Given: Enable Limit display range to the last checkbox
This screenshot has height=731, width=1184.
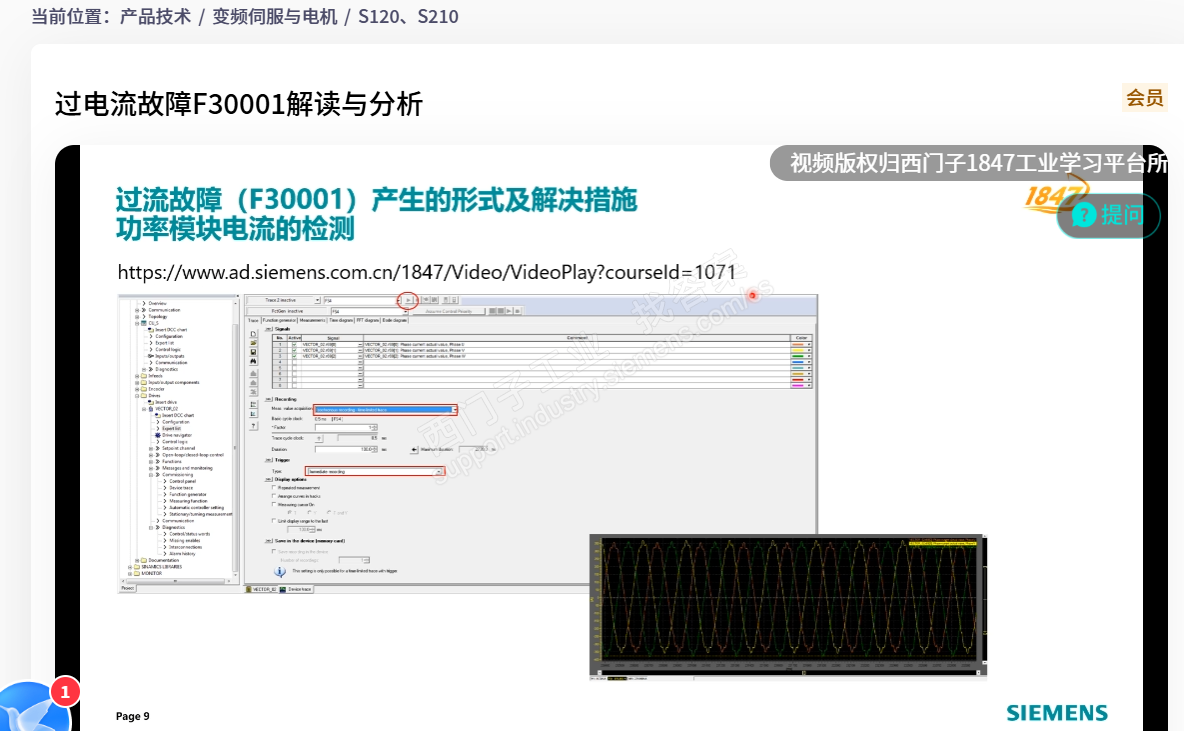Looking at the screenshot, I should click(x=274, y=520).
